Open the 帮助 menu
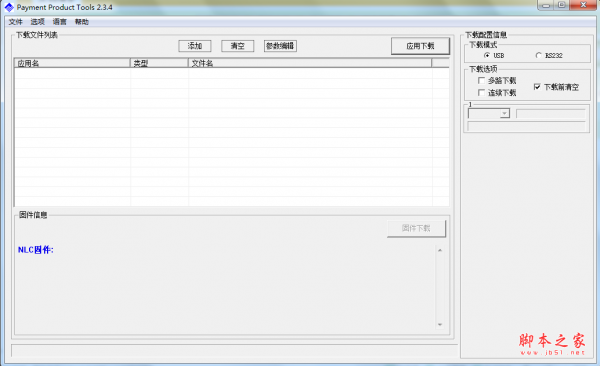Viewport: 600px width, 366px height. tap(82, 22)
